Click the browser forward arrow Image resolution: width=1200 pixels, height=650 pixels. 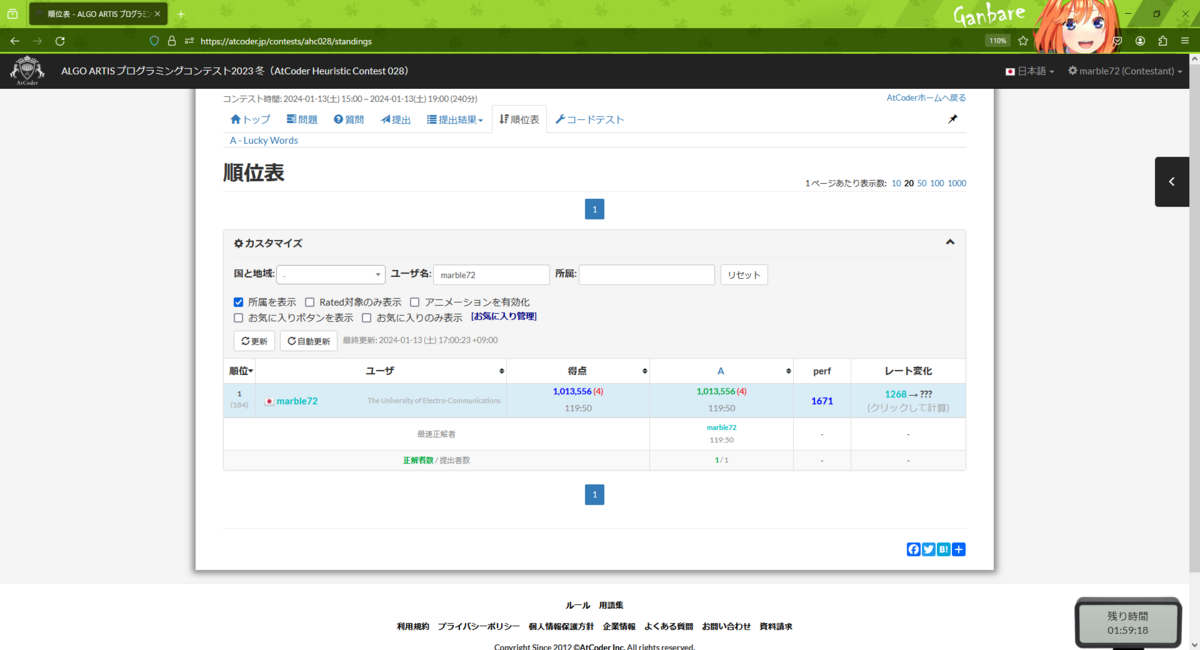37,41
